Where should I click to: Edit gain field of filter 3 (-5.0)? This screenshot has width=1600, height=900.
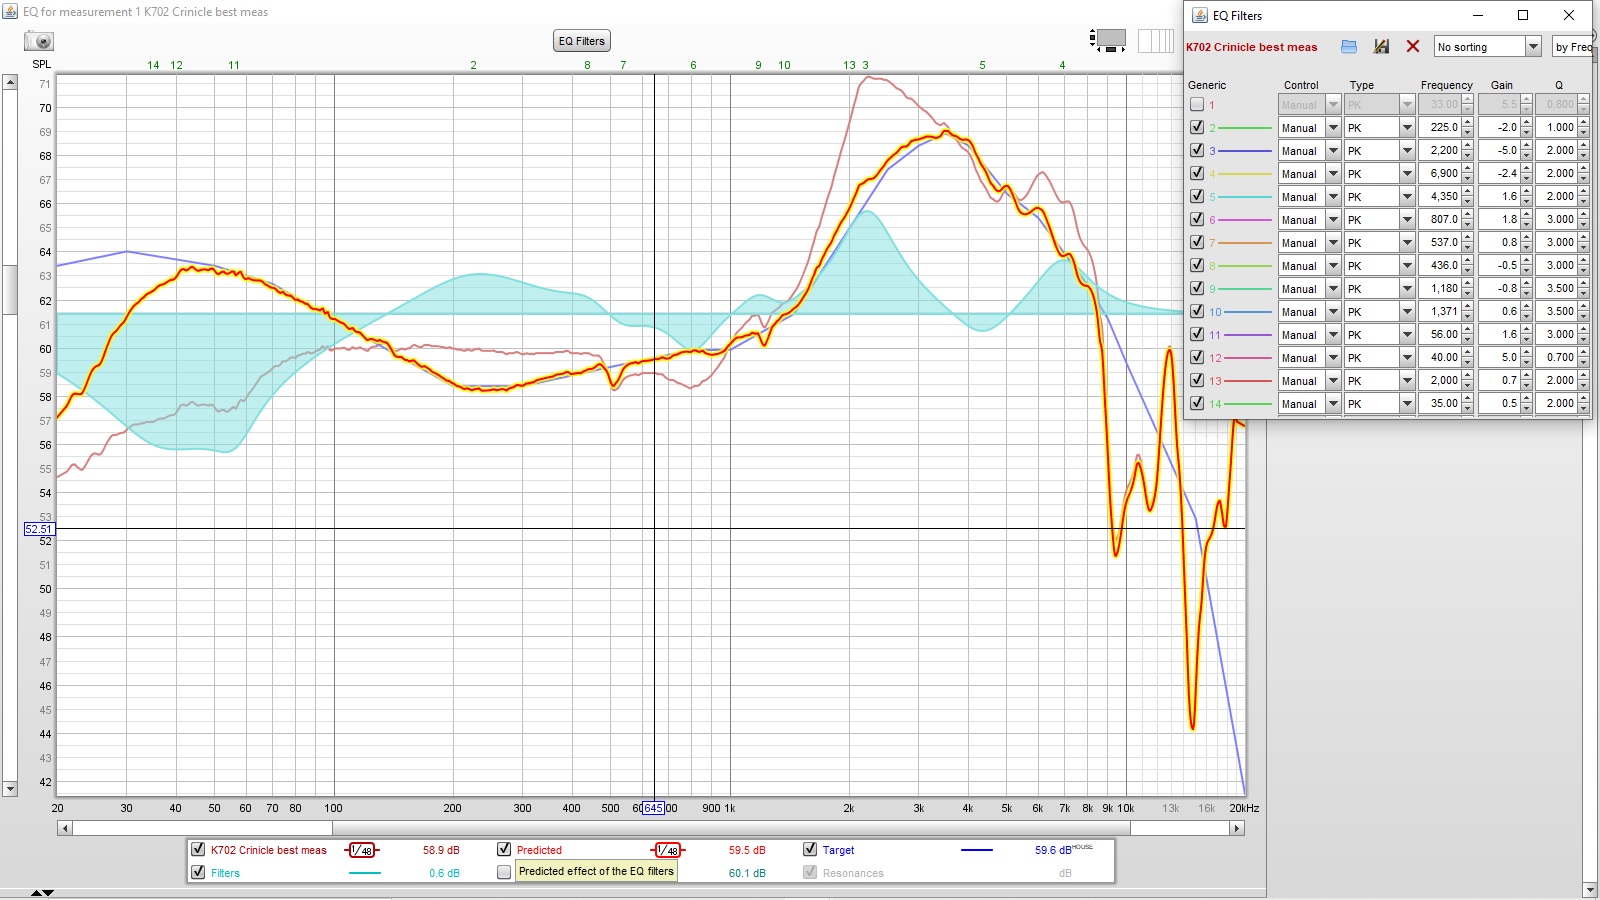[x=1499, y=150]
